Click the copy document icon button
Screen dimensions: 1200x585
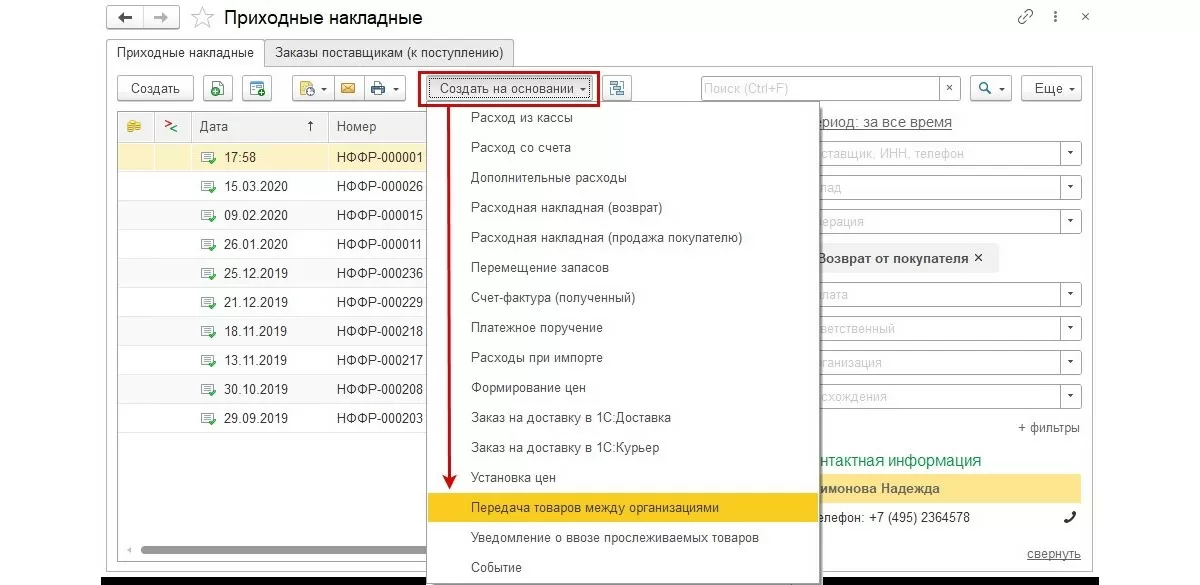217,89
